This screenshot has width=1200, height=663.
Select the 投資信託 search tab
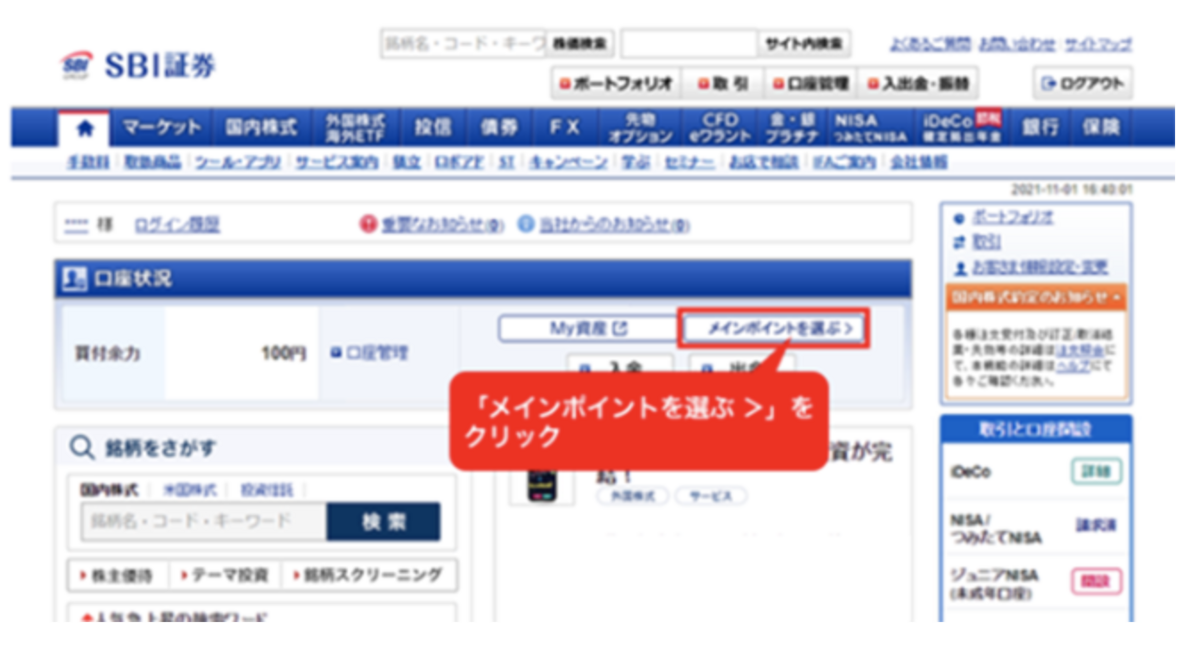266,490
